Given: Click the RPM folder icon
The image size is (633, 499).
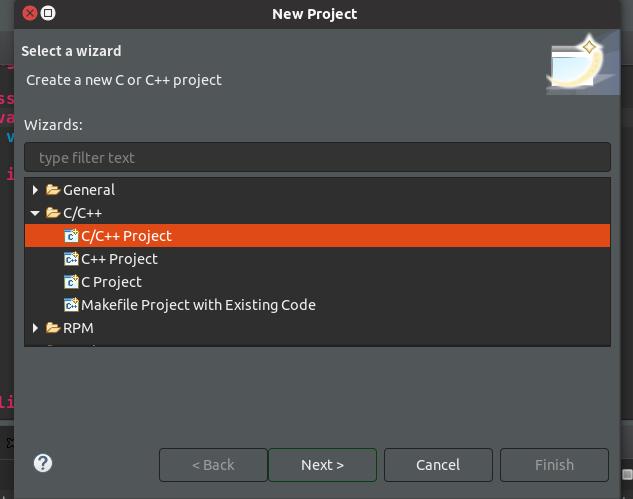Looking at the screenshot, I should click(53, 328).
